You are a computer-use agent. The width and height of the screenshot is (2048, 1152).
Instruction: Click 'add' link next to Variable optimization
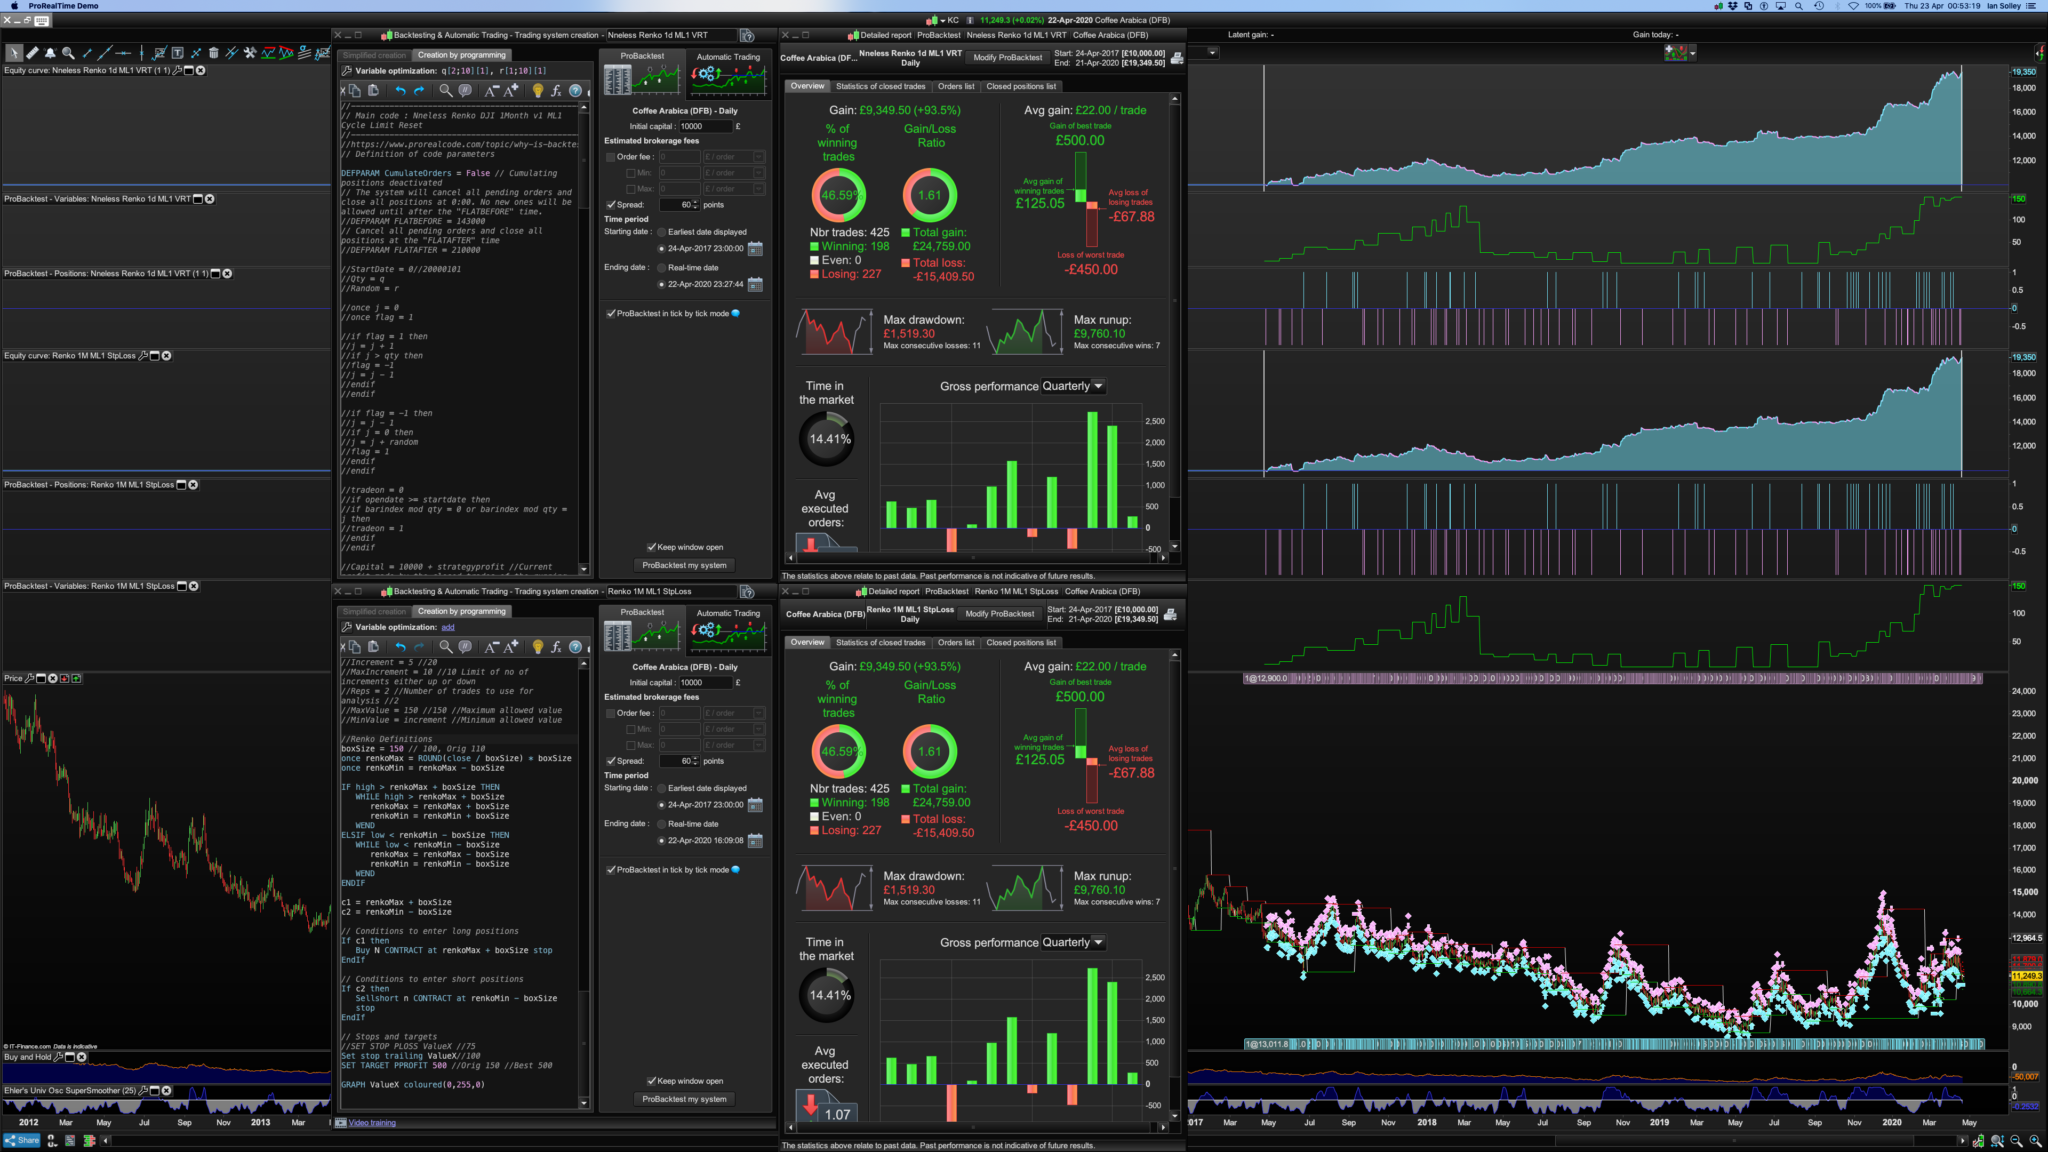click(x=448, y=627)
